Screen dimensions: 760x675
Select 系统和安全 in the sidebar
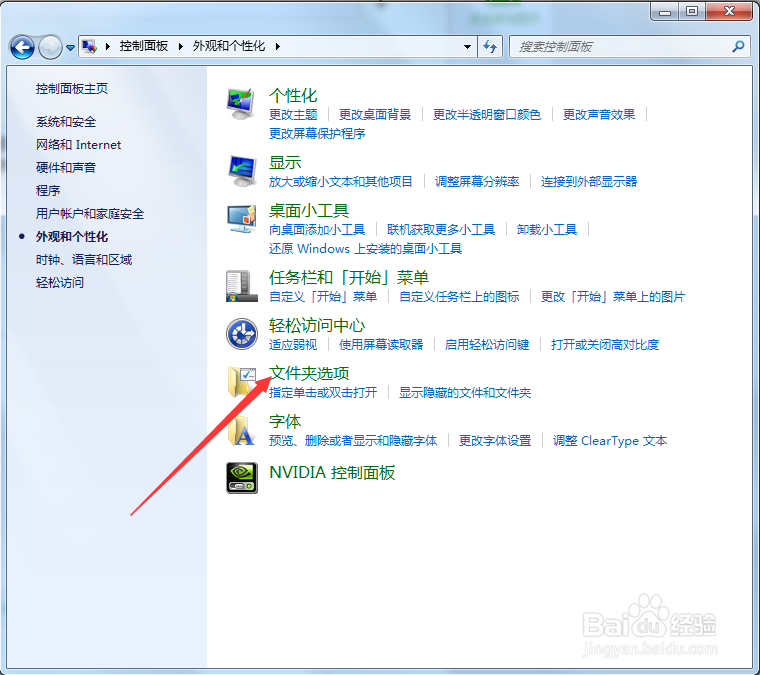pyautogui.click(x=66, y=122)
